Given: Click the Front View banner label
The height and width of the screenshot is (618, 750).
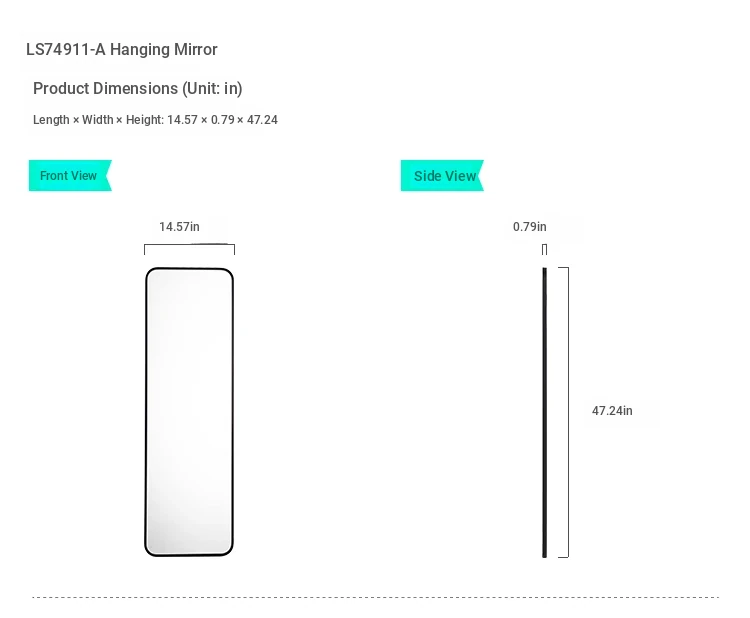Looking at the screenshot, I should point(68,176).
